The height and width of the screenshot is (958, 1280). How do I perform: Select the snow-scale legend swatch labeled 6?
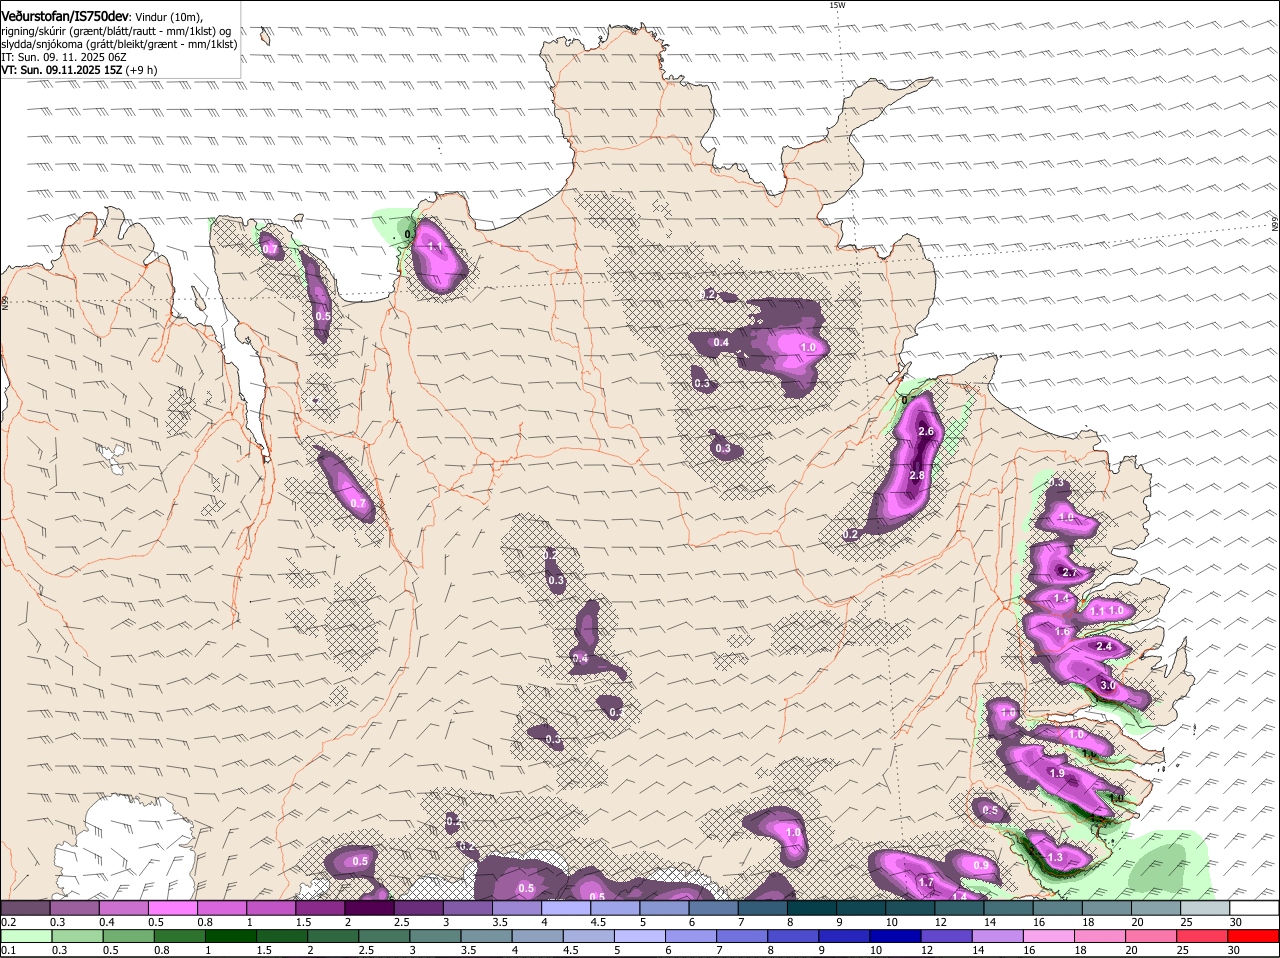(713, 908)
